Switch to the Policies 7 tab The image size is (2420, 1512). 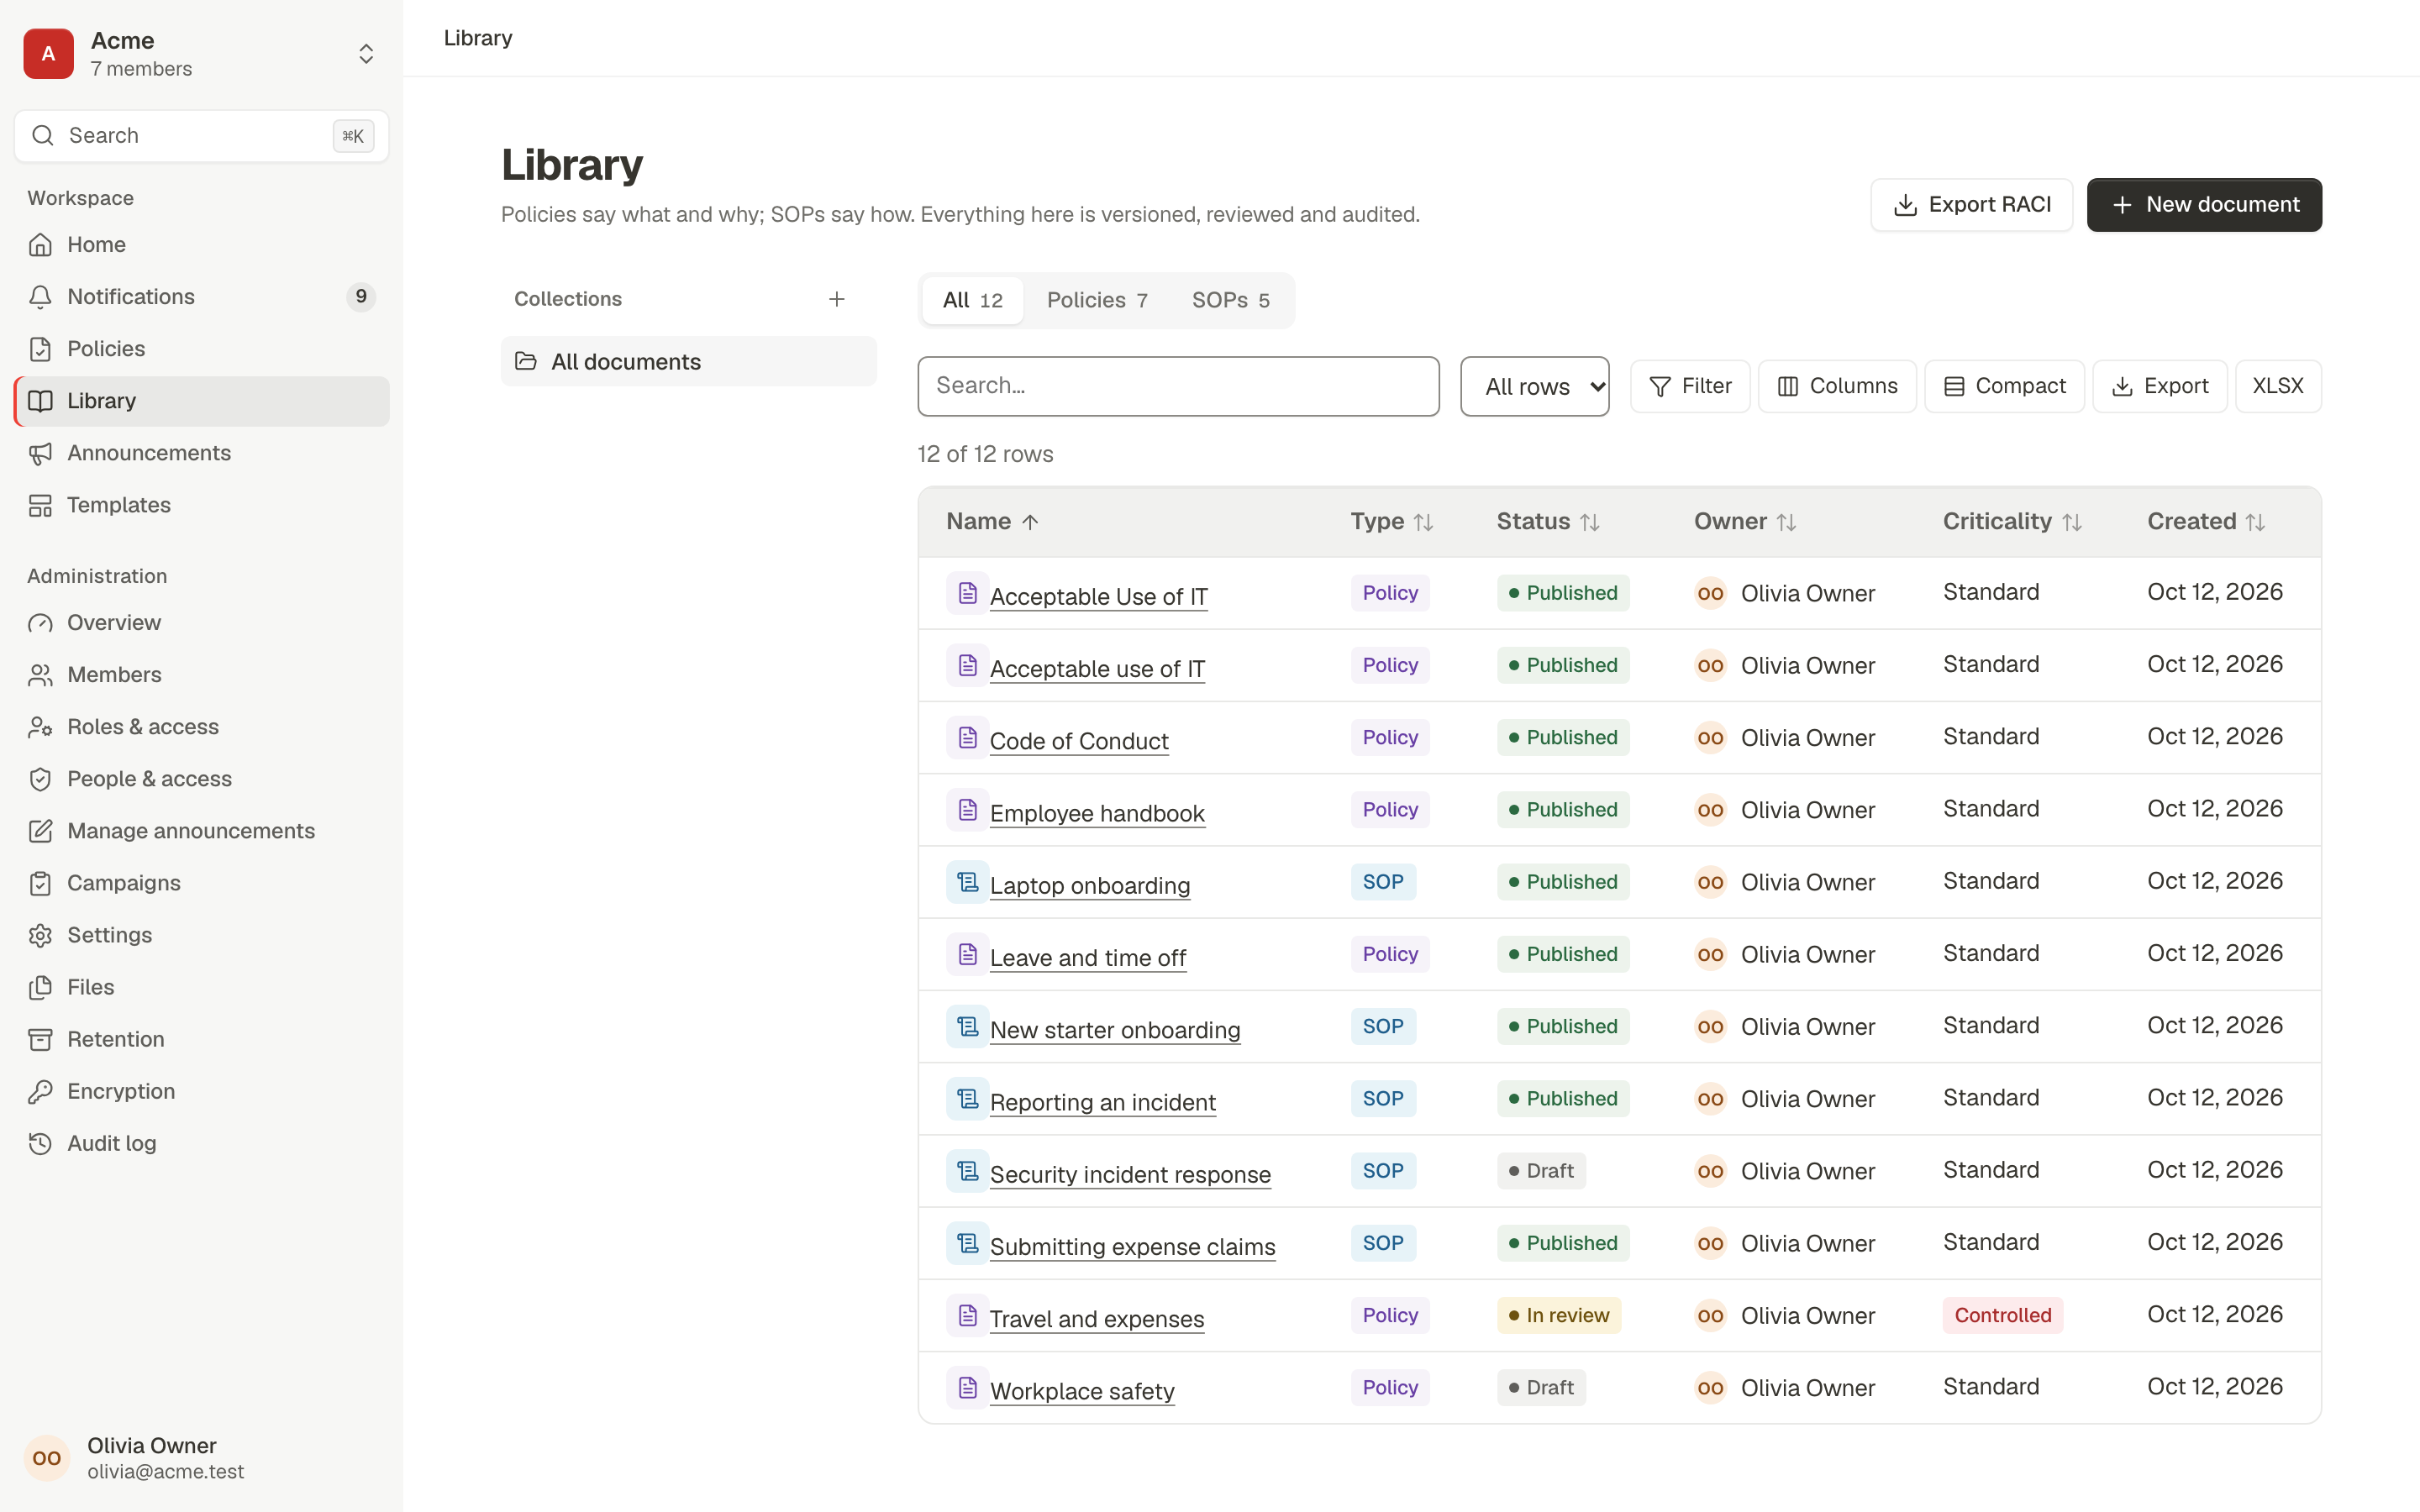[1097, 300]
